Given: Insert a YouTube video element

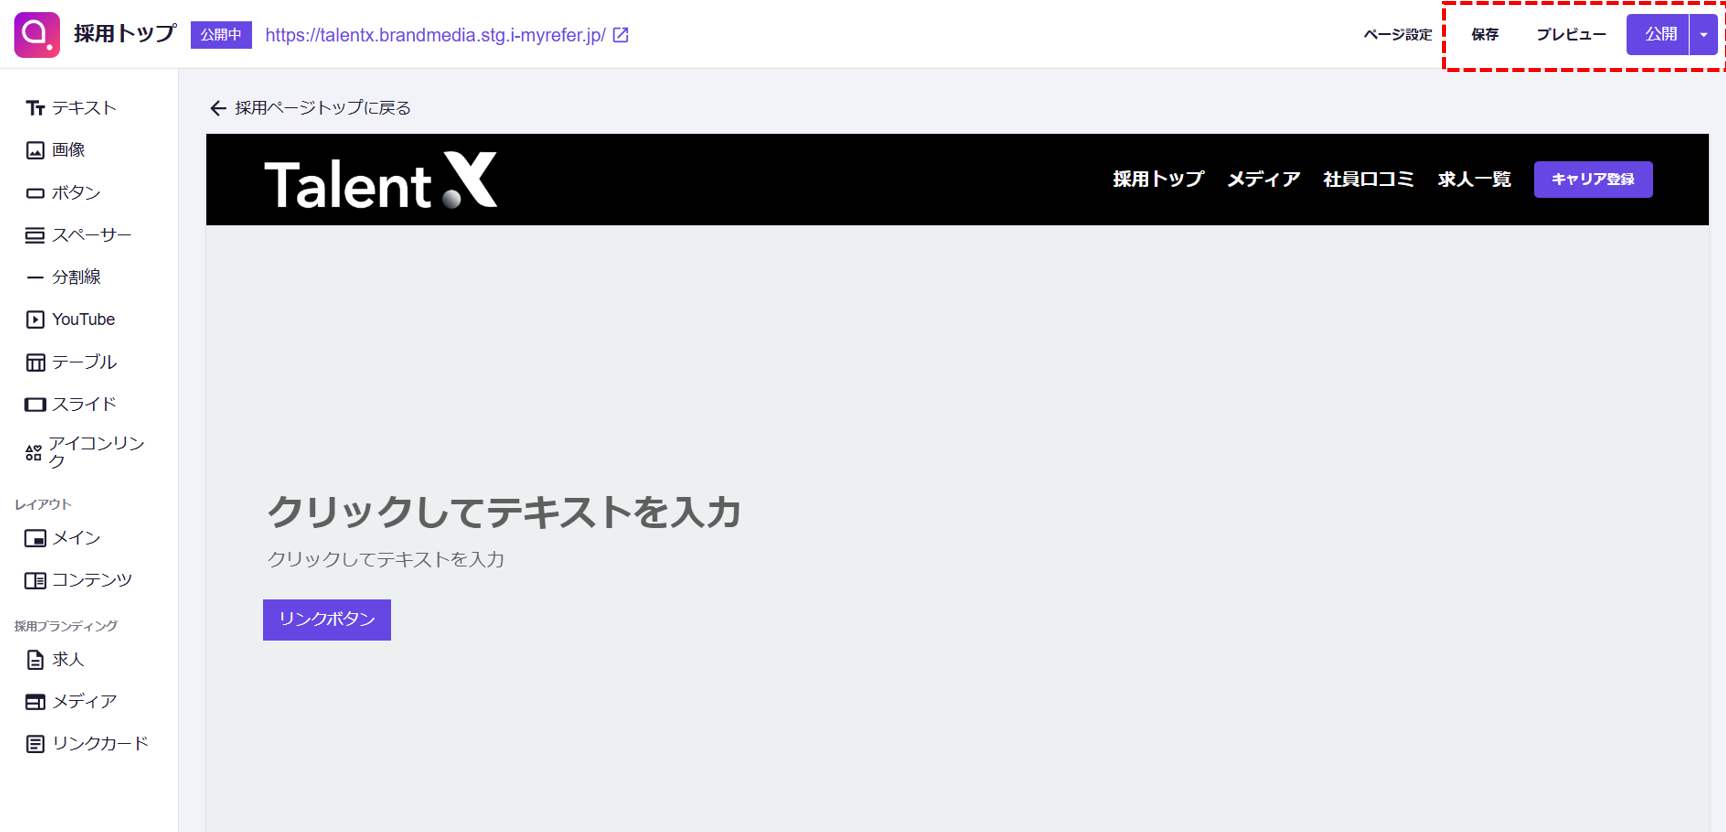Looking at the screenshot, I should click(35, 320).
